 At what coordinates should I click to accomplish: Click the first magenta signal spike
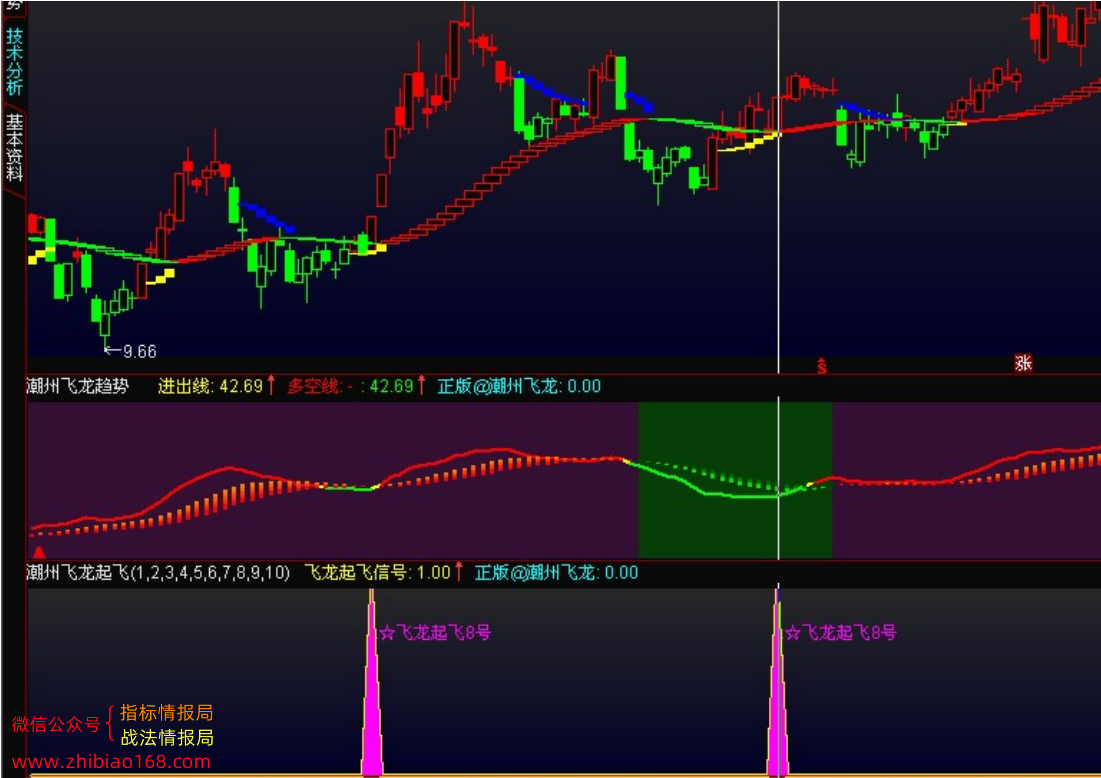point(371,695)
